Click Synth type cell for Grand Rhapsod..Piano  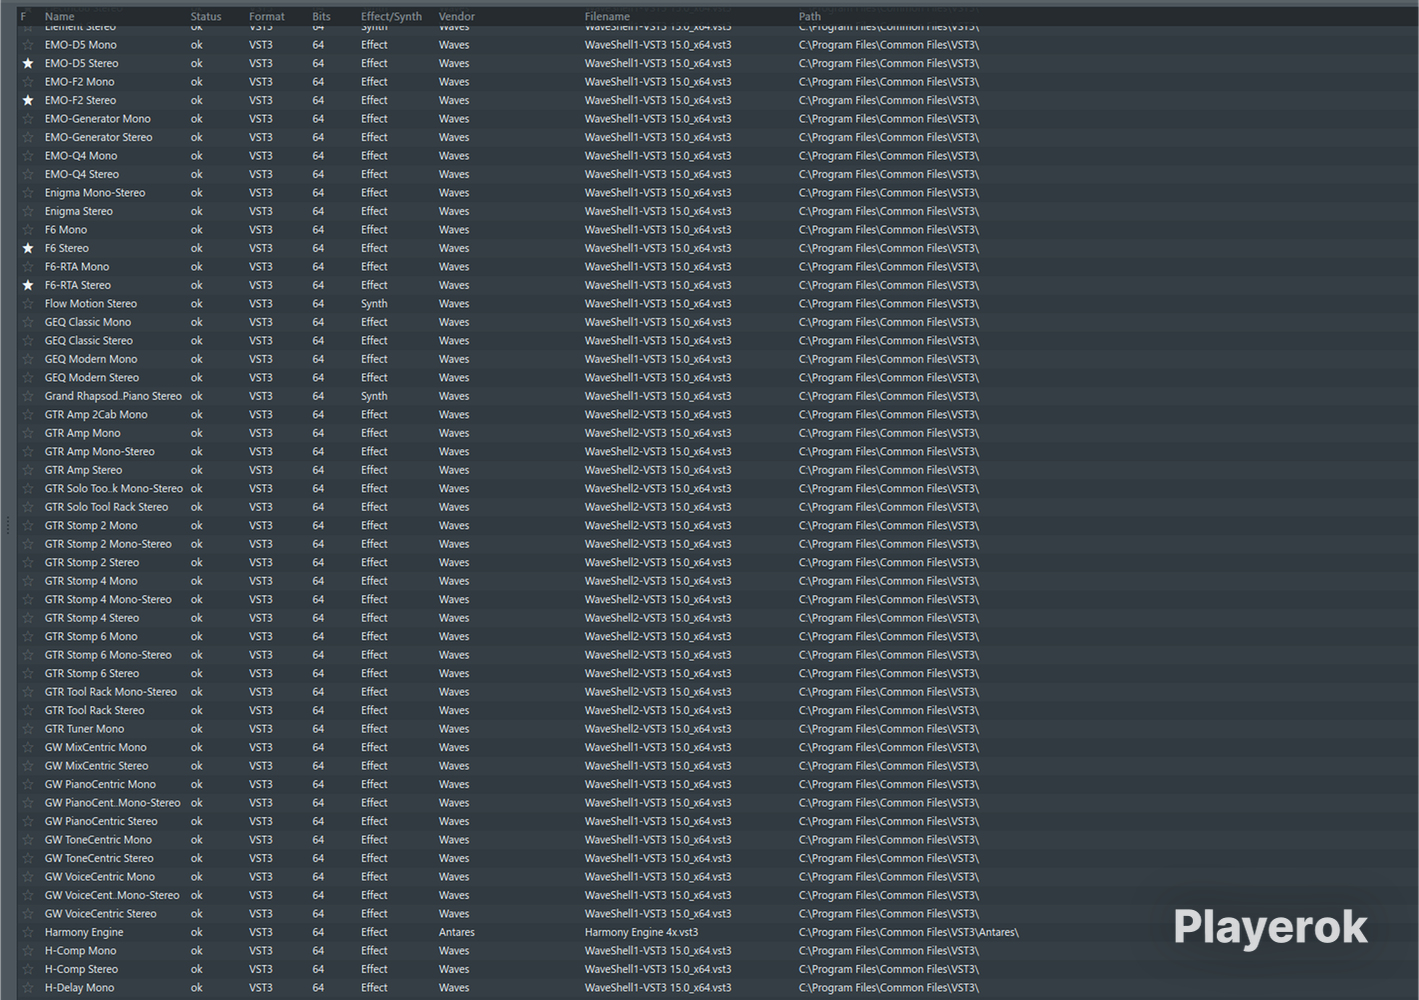pos(374,396)
